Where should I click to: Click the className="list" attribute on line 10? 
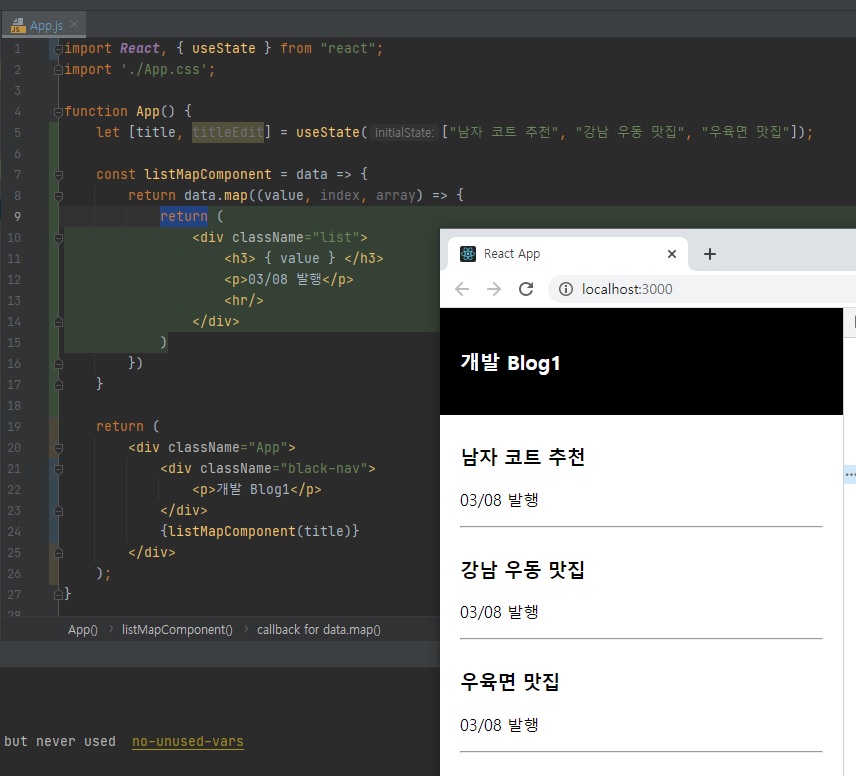pos(295,238)
